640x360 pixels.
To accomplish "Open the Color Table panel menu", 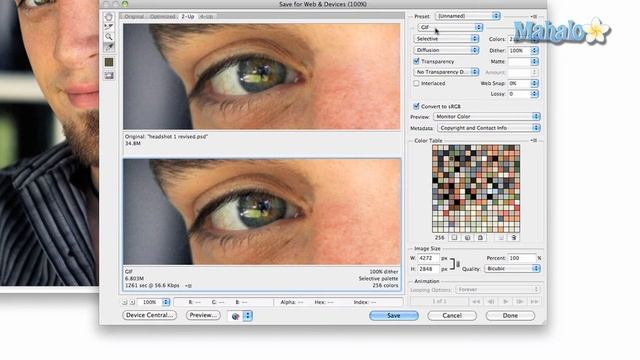I will (533, 140).
